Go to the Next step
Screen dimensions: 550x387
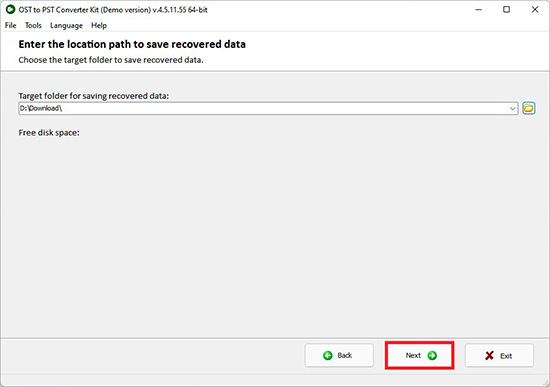point(420,355)
